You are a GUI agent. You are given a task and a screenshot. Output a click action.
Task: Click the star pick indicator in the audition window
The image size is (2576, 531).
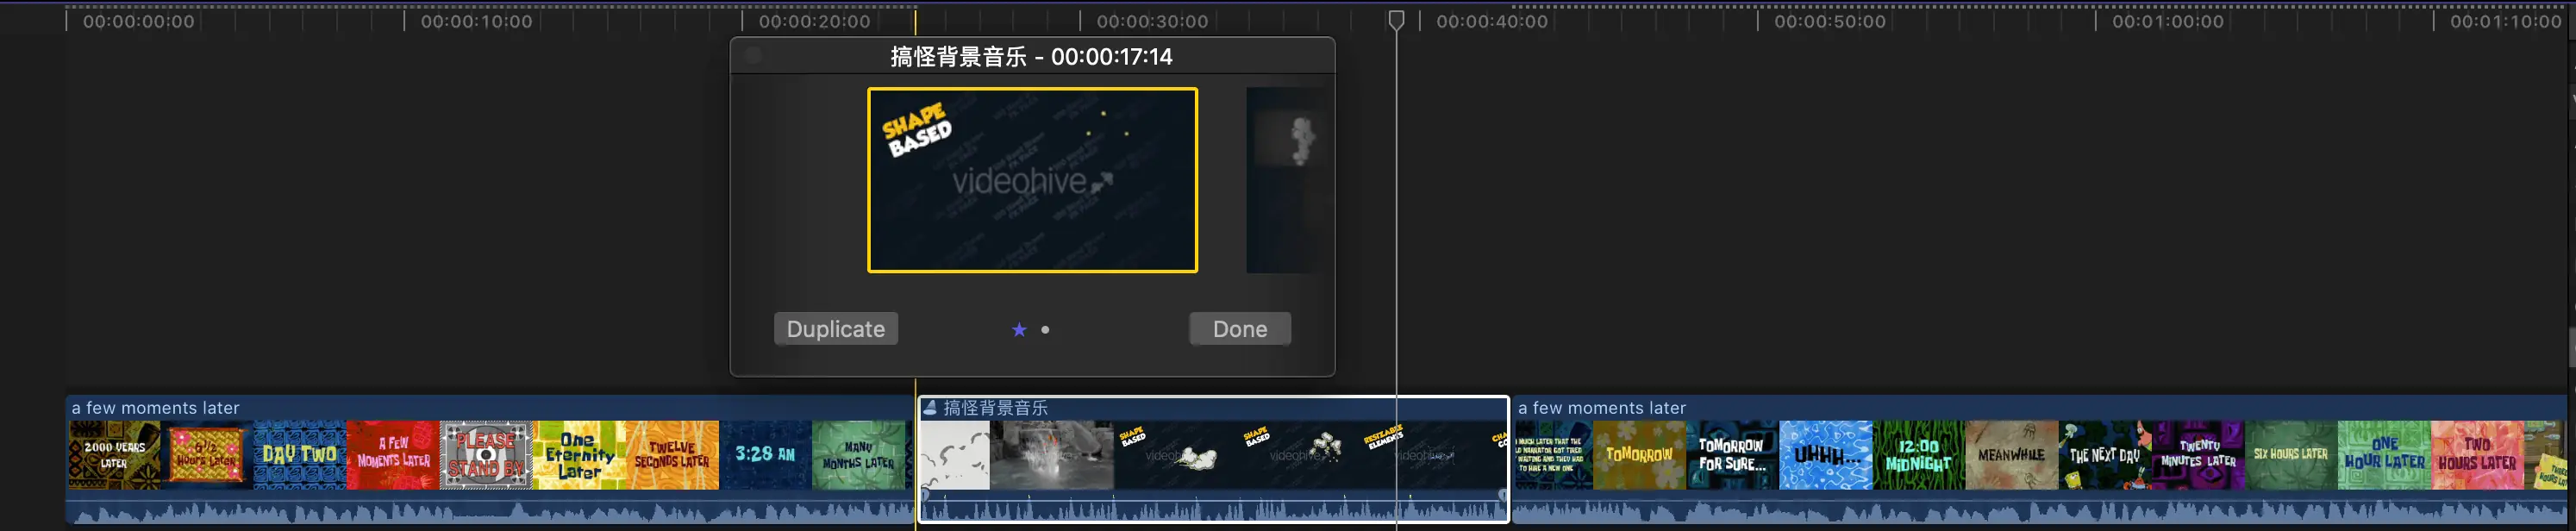click(1018, 329)
